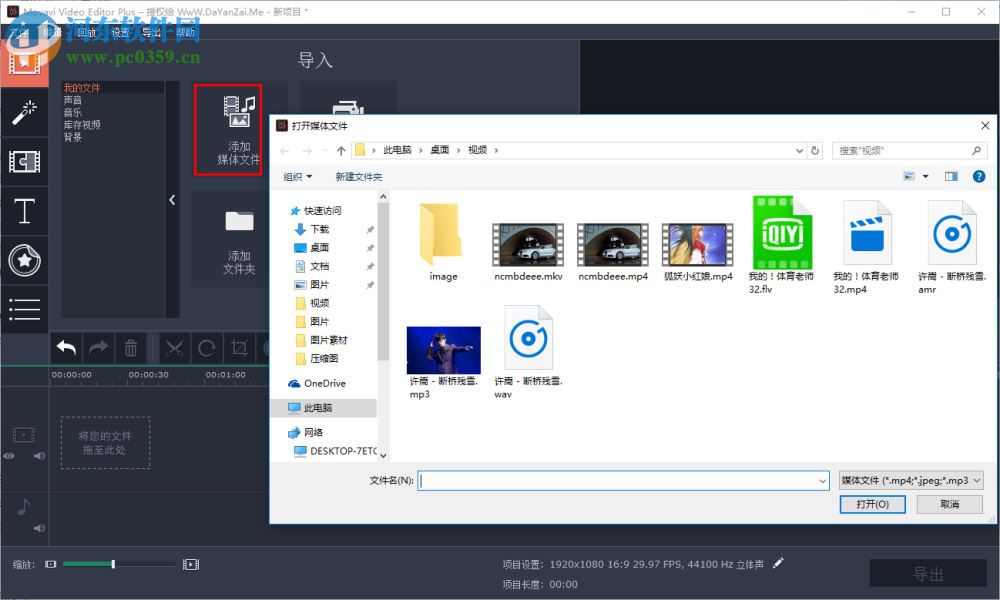Select the magic wand filters tool

pos(25,110)
